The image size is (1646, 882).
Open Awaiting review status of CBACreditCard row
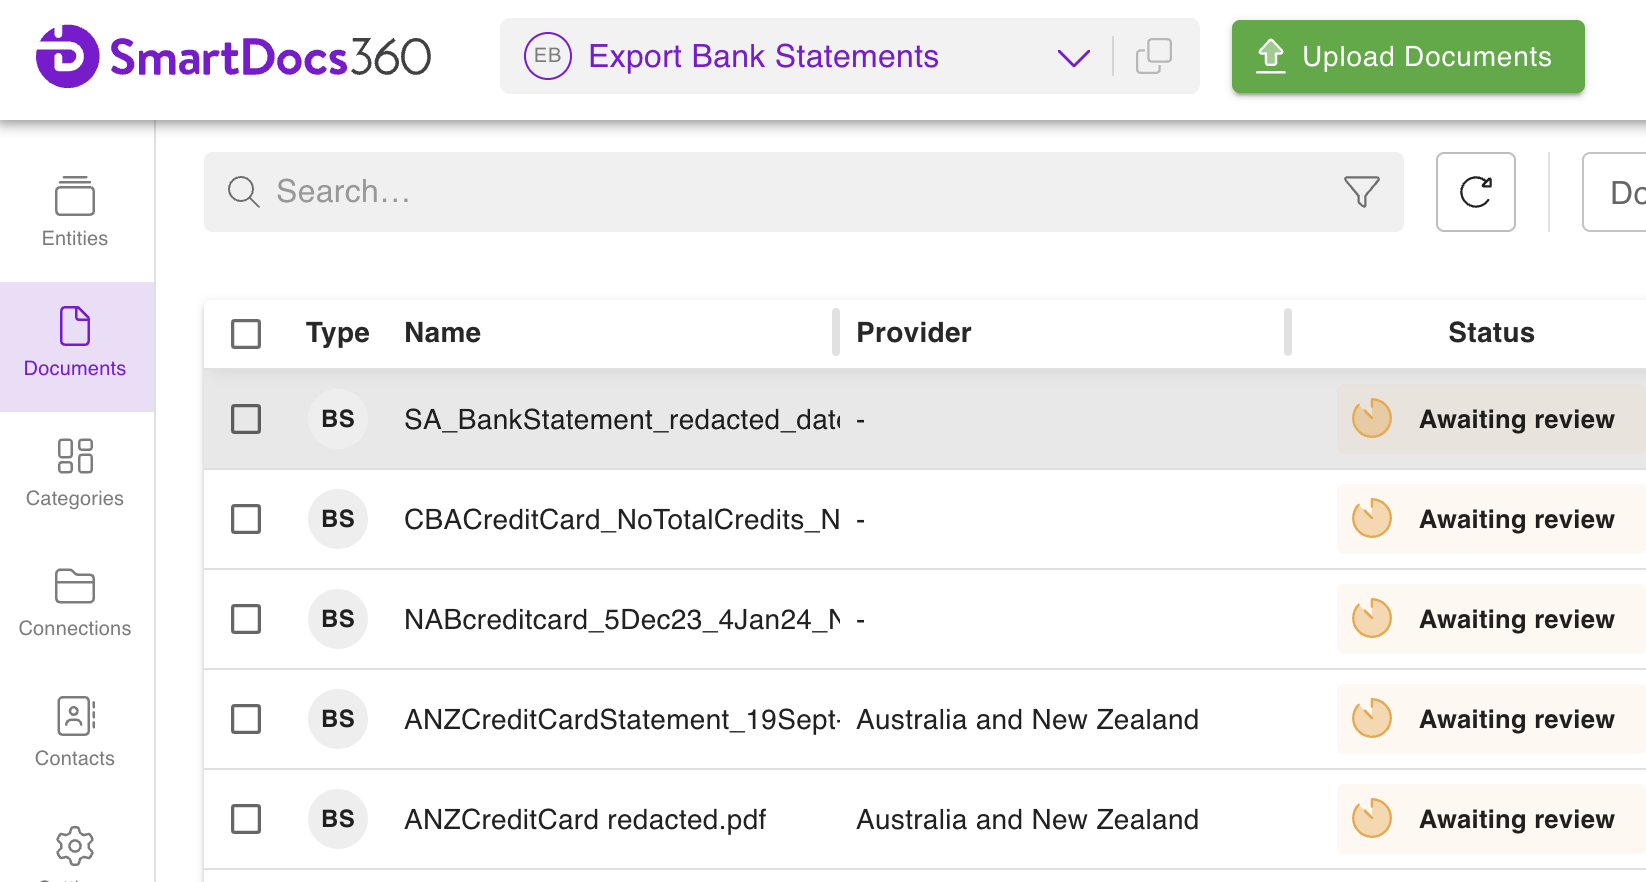pyautogui.click(x=1491, y=519)
